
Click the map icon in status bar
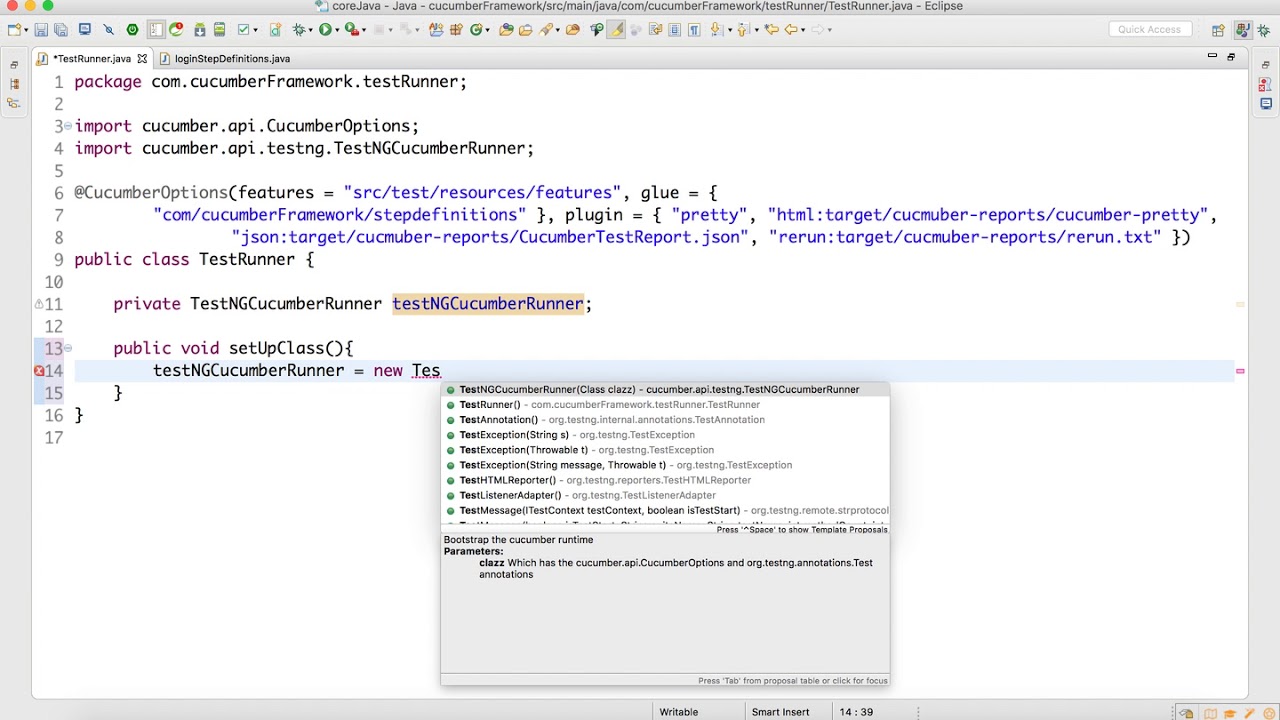pyautogui.click(x=1211, y=713)
